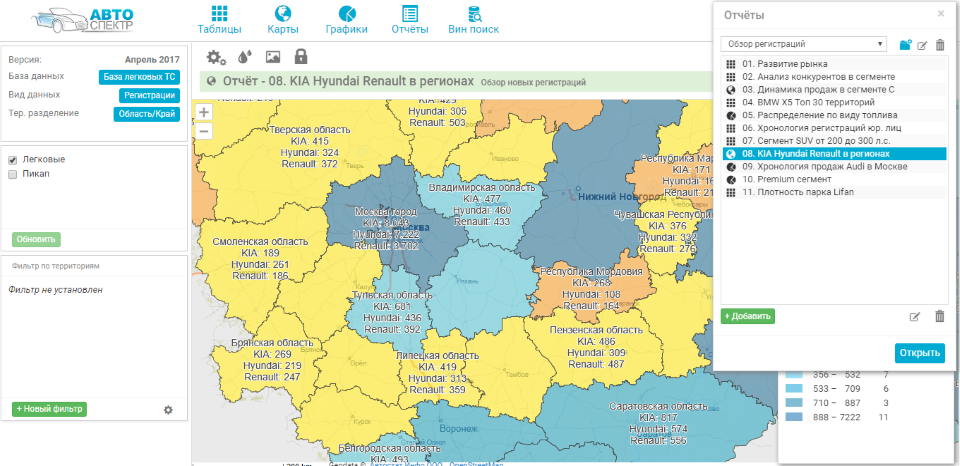The height and width of the screenshot is (466, 960).
Task: Click the 533 – 709 legend color swatch
Action: 794,388
